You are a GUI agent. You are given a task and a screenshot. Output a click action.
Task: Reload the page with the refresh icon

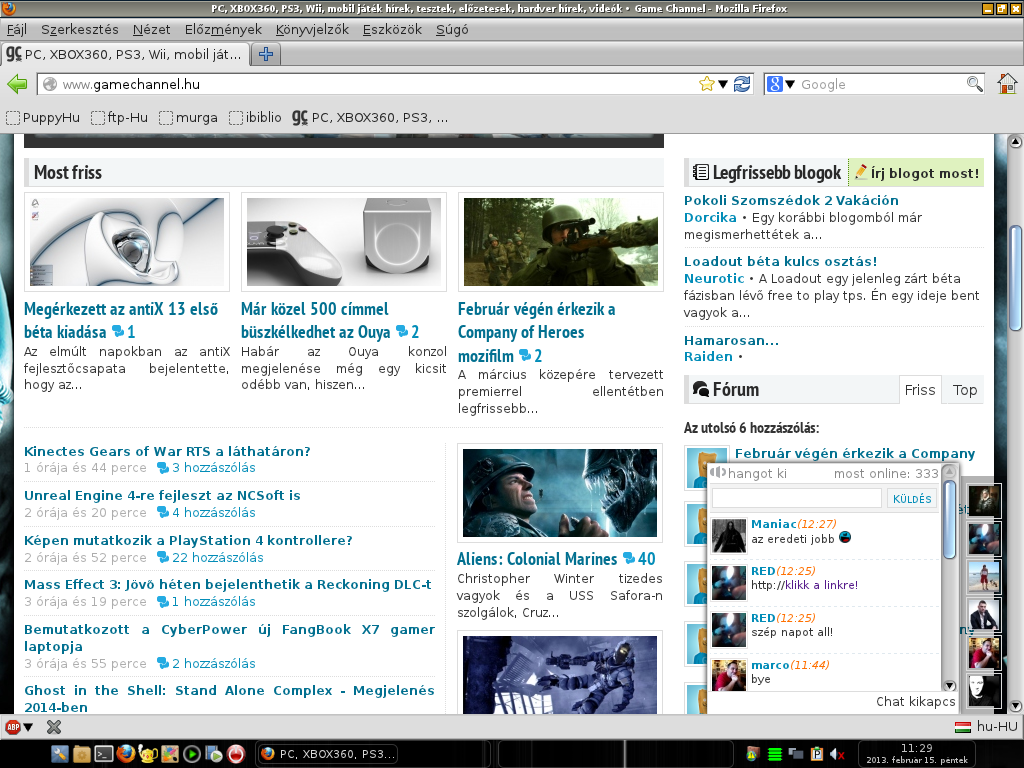coord(742,84)
